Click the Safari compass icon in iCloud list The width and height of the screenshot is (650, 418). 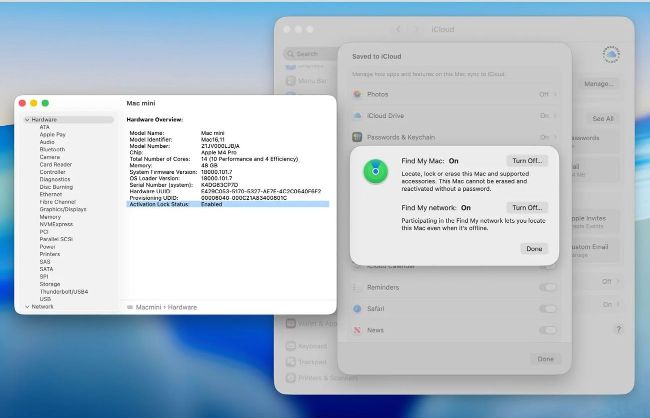357,309
